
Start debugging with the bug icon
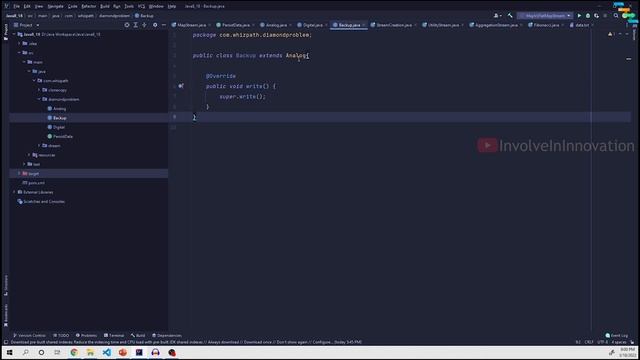pyautogui.click(x=588, y=16)
